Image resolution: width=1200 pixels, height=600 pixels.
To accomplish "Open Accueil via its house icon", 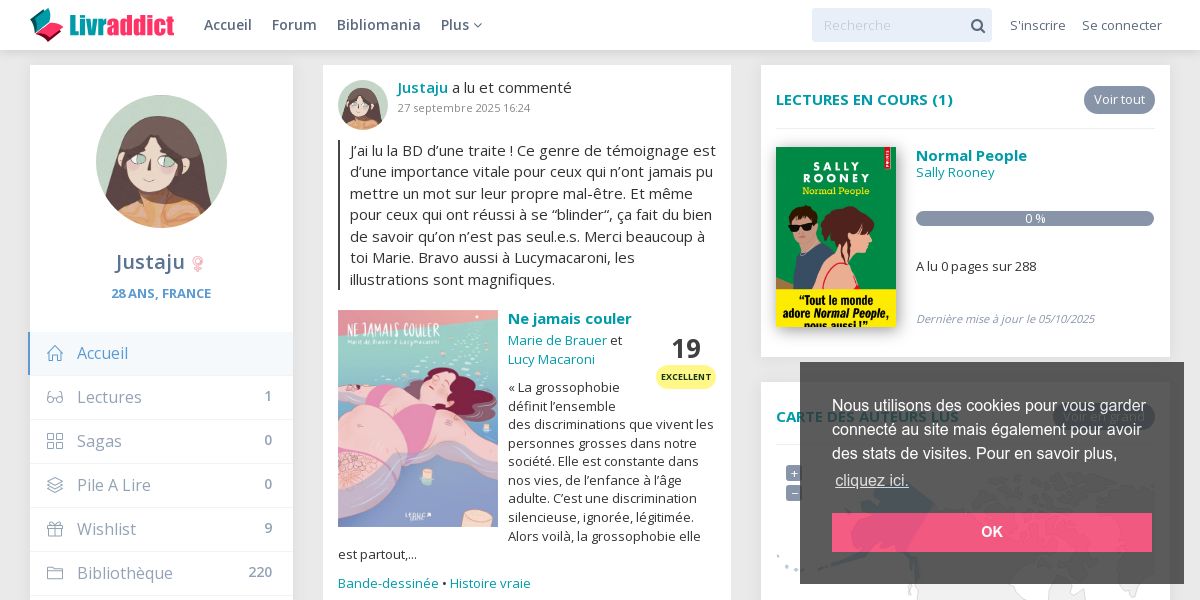I will pyautogui.click(x=55, y=353).
